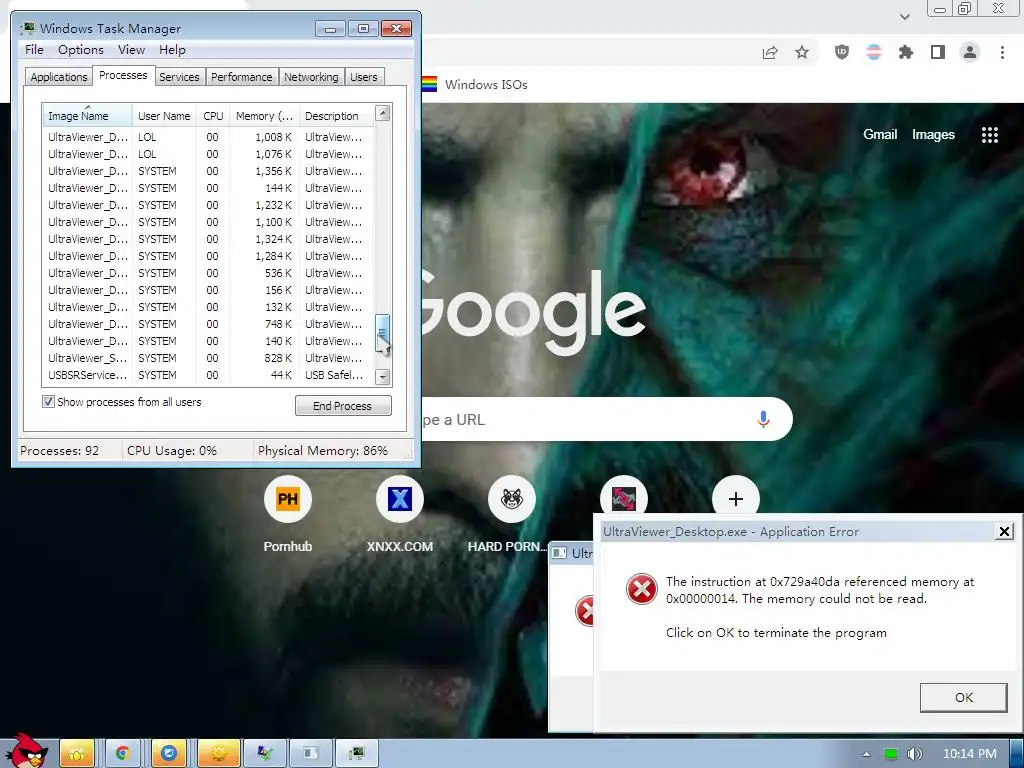Screen dimensions: 1024x768
Task: Select the UltraViewer process using 1,356 K
Action: pyautogui.click(x=208, y=171)
